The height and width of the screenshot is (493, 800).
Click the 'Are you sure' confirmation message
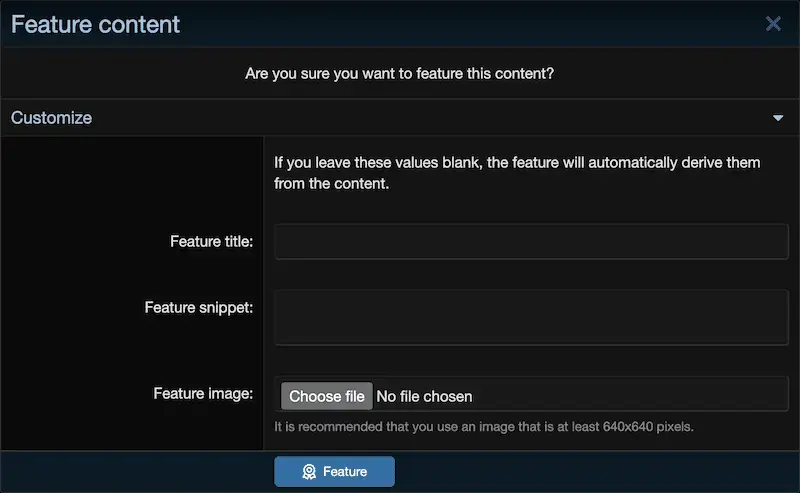click(399, 73)
